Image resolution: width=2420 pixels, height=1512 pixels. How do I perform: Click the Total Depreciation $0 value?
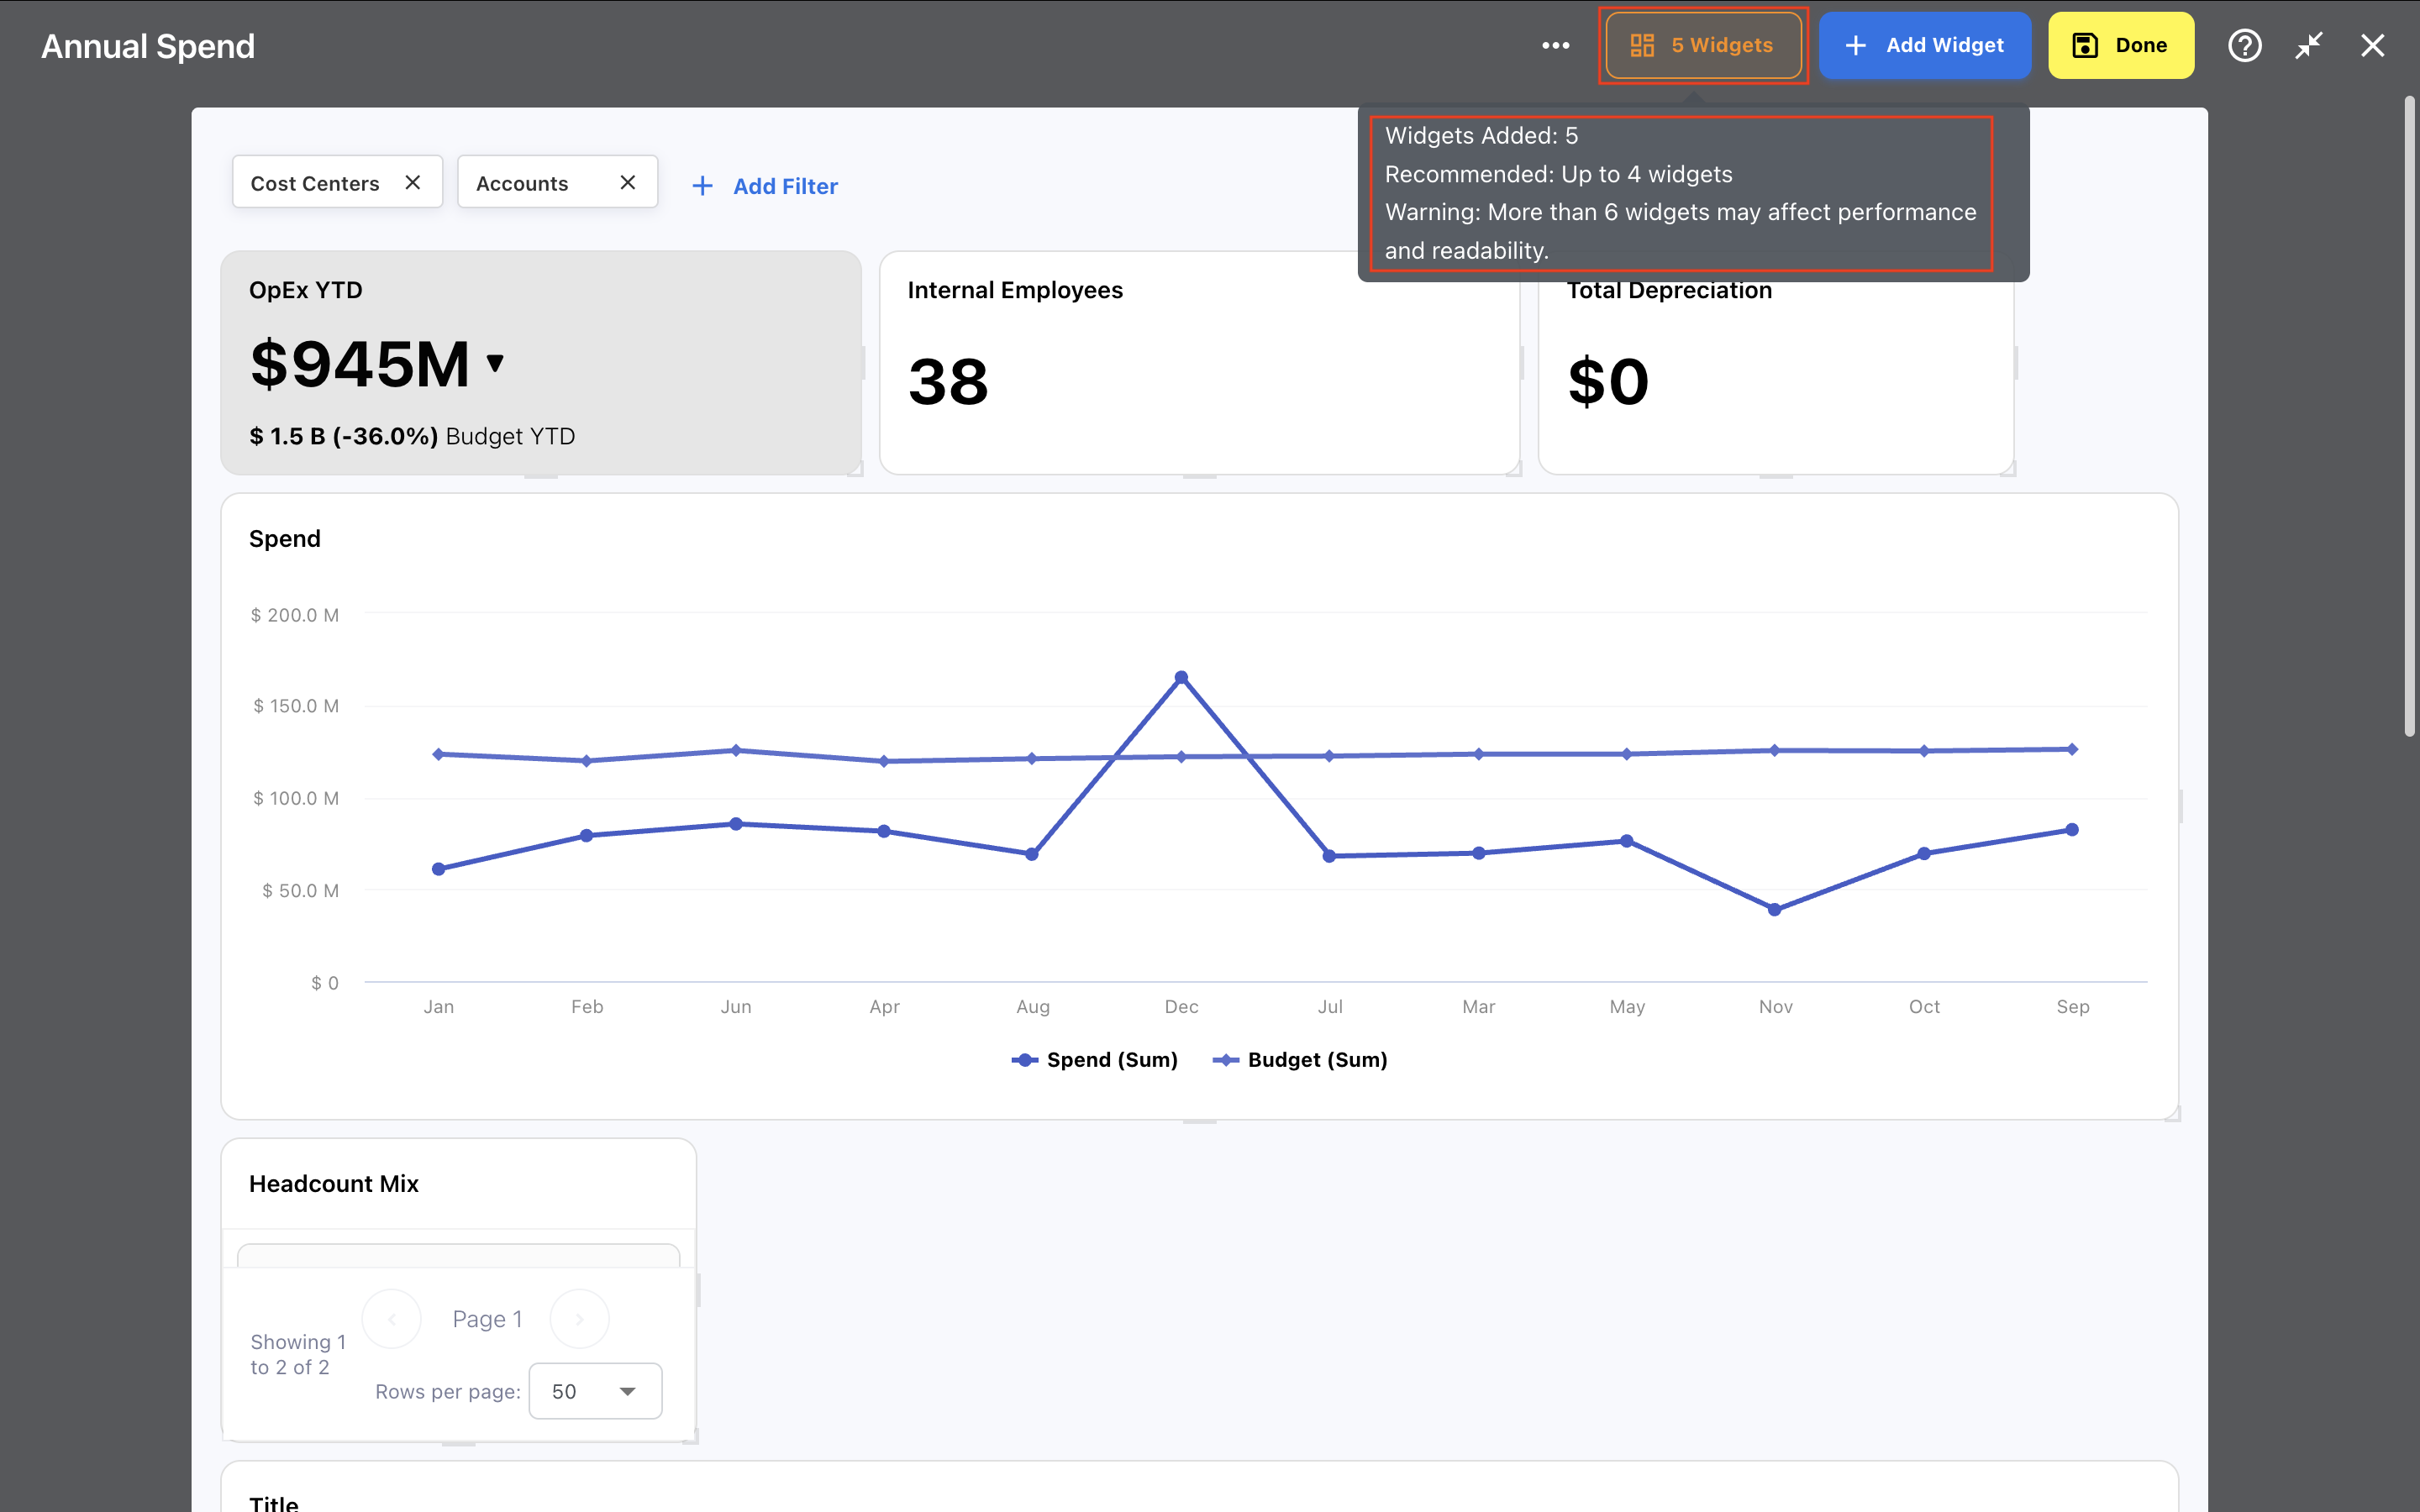coord(1608,382)
